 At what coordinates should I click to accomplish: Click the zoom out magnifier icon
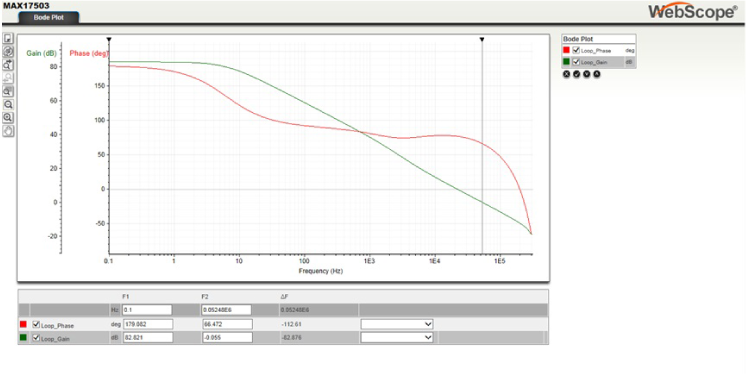point(8,105)
